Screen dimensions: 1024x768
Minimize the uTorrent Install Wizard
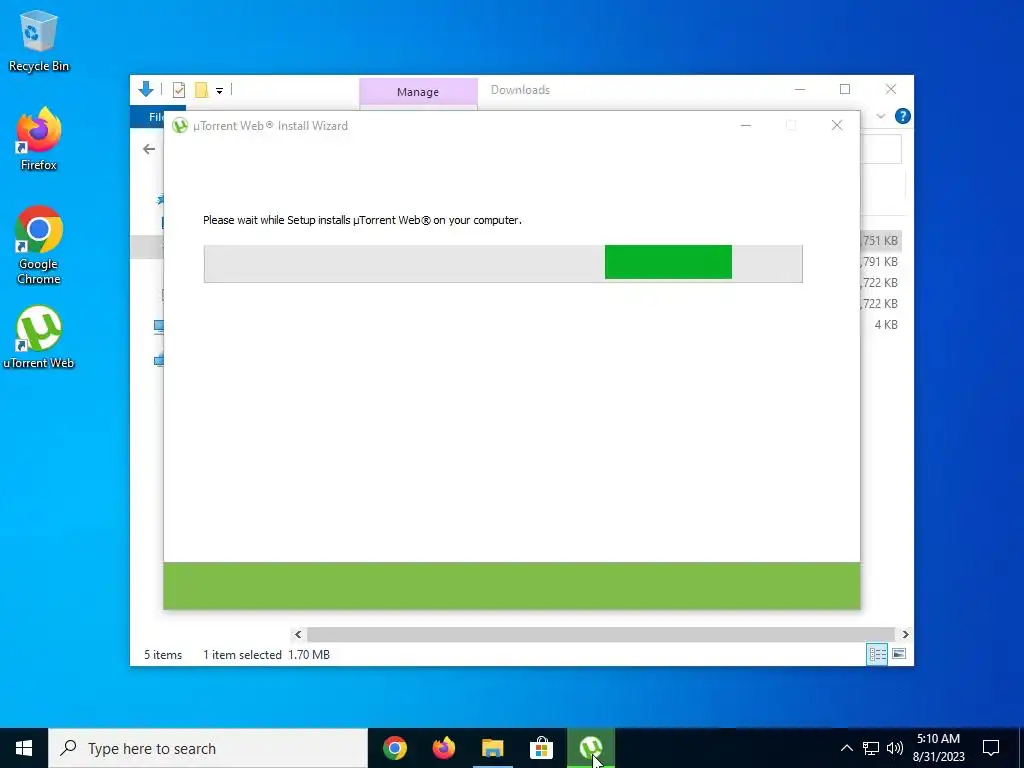point(746,125)
